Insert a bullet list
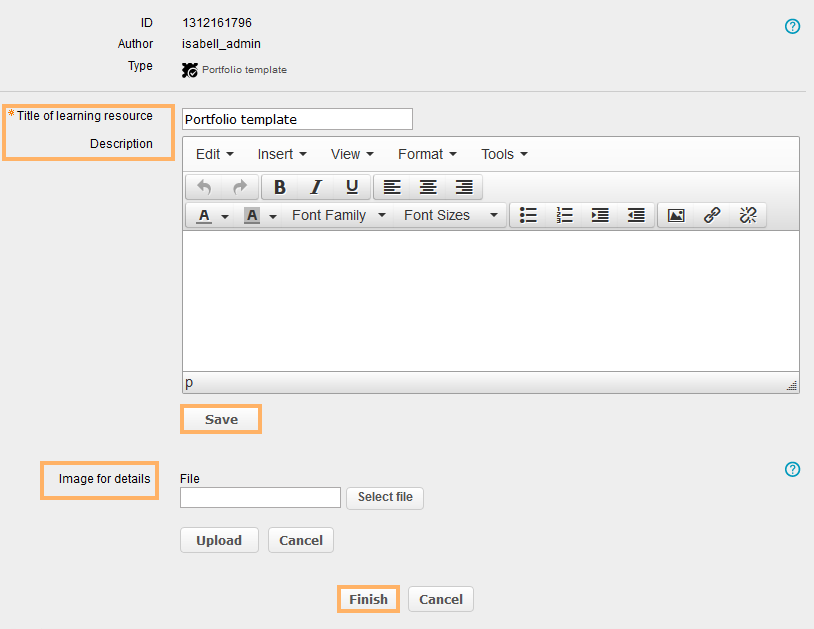The height and width of the screenshot is (629, 814). coord(529,215)
